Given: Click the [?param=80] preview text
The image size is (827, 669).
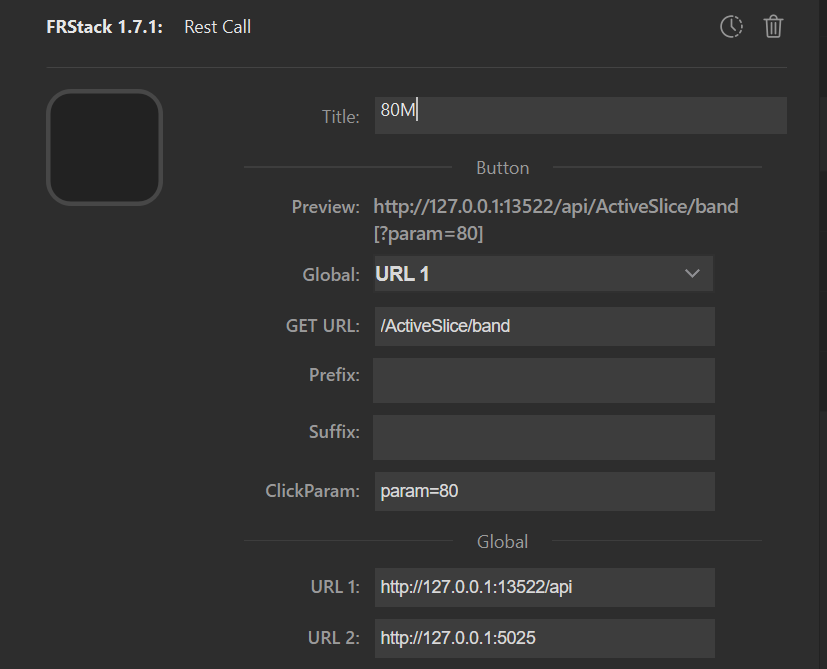Looking at the screenshot, I should tap(428, 233).
